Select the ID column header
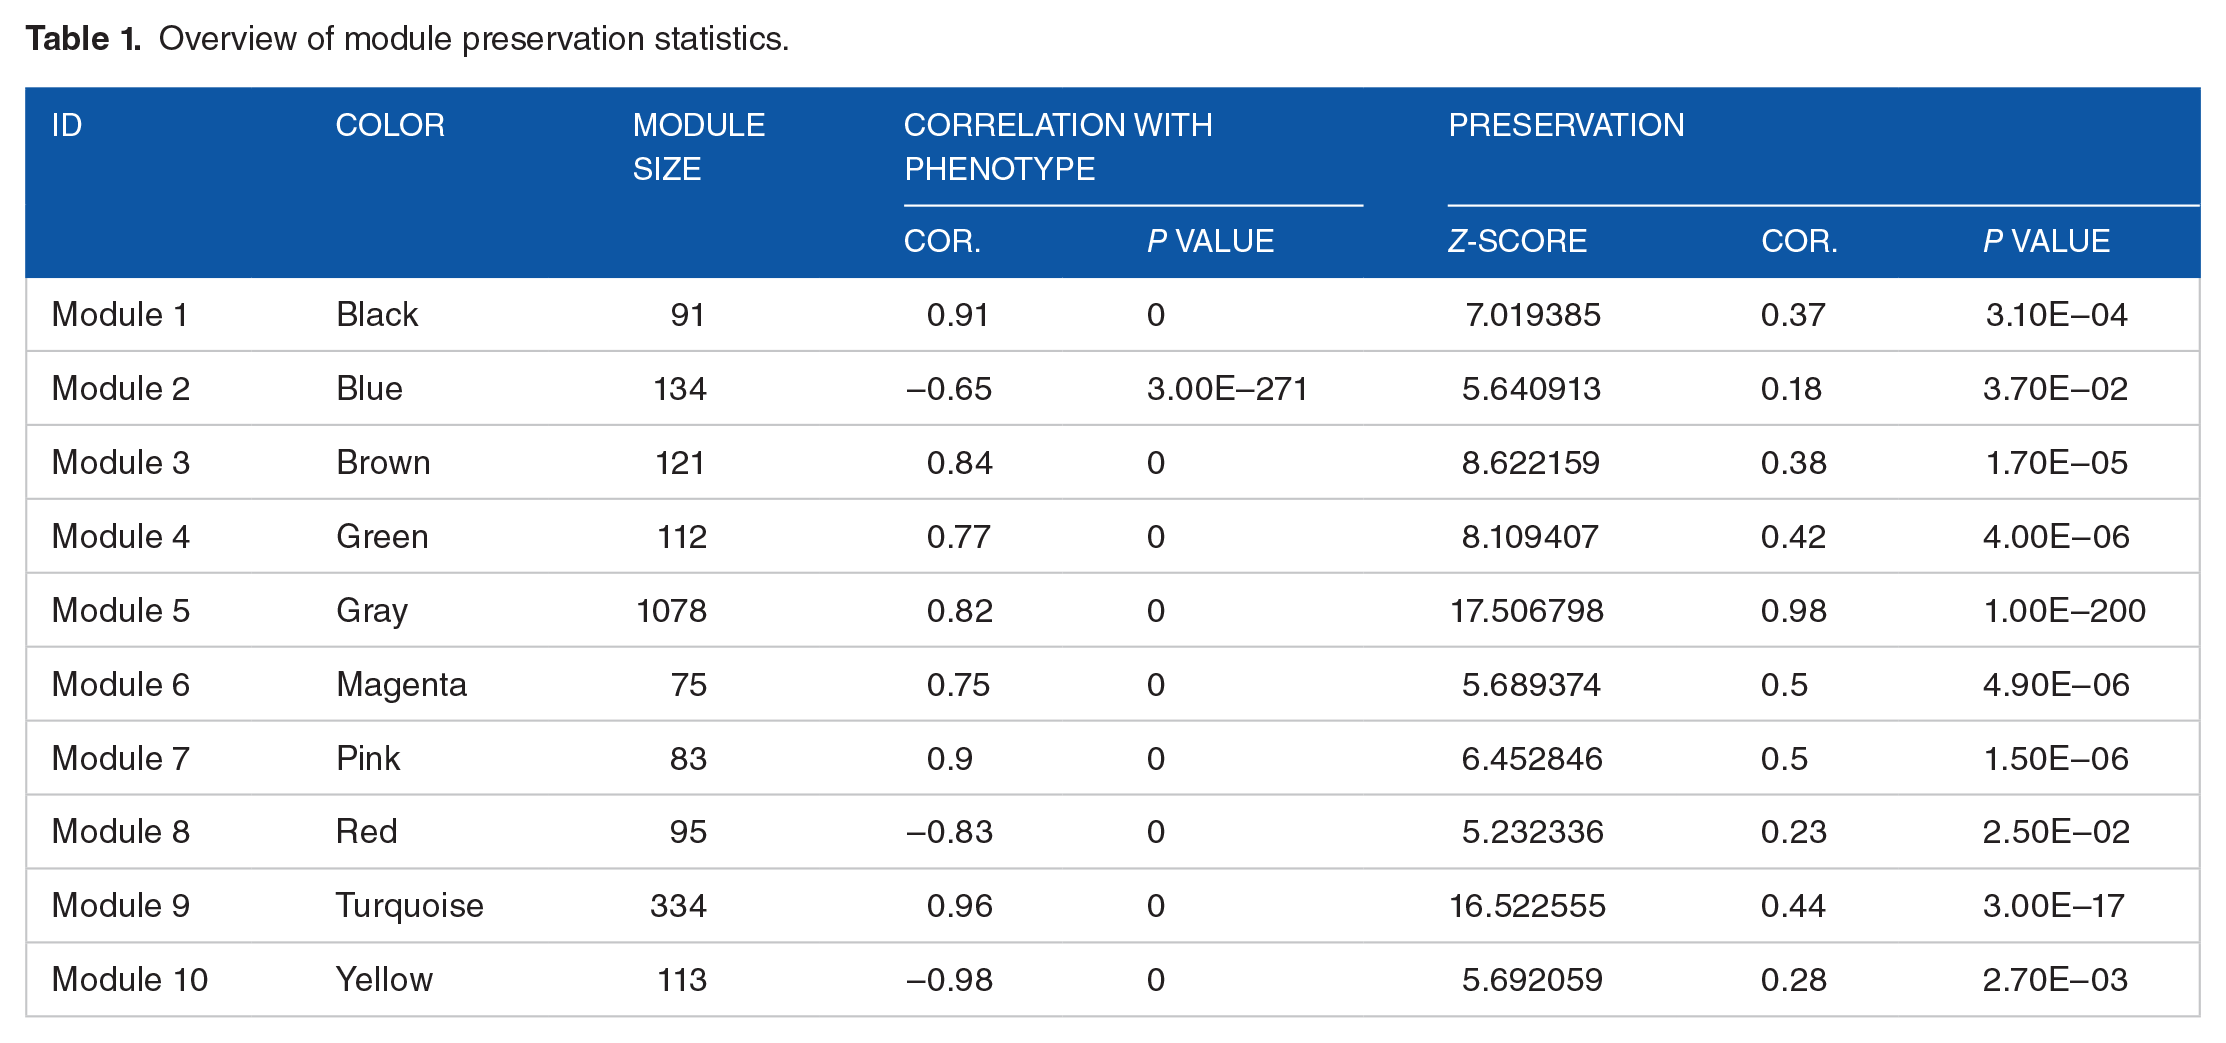This screenshot has width=2226, height=1043. [67, 125]
